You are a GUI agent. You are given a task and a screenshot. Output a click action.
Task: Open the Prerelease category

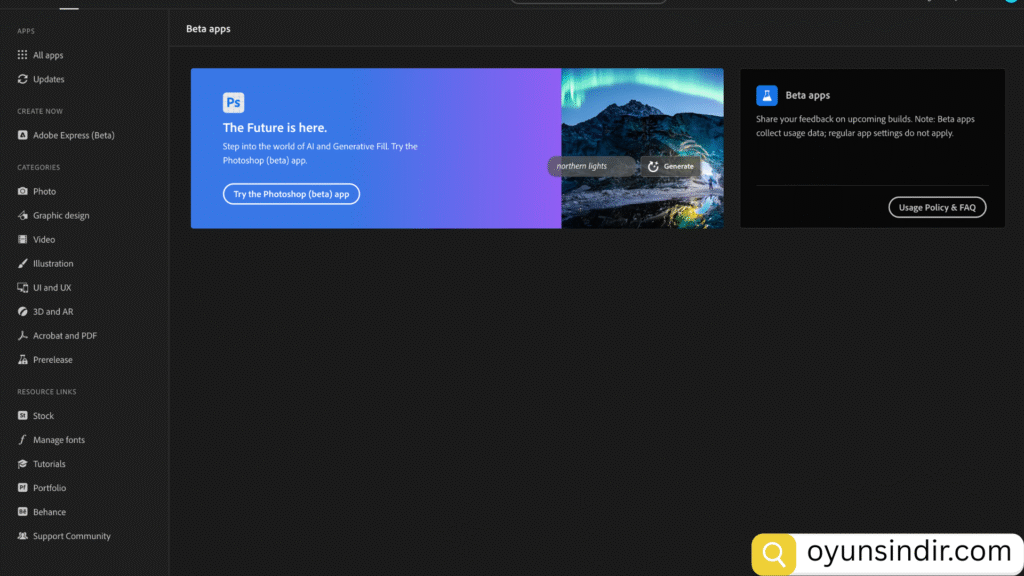tap(52, 359)
